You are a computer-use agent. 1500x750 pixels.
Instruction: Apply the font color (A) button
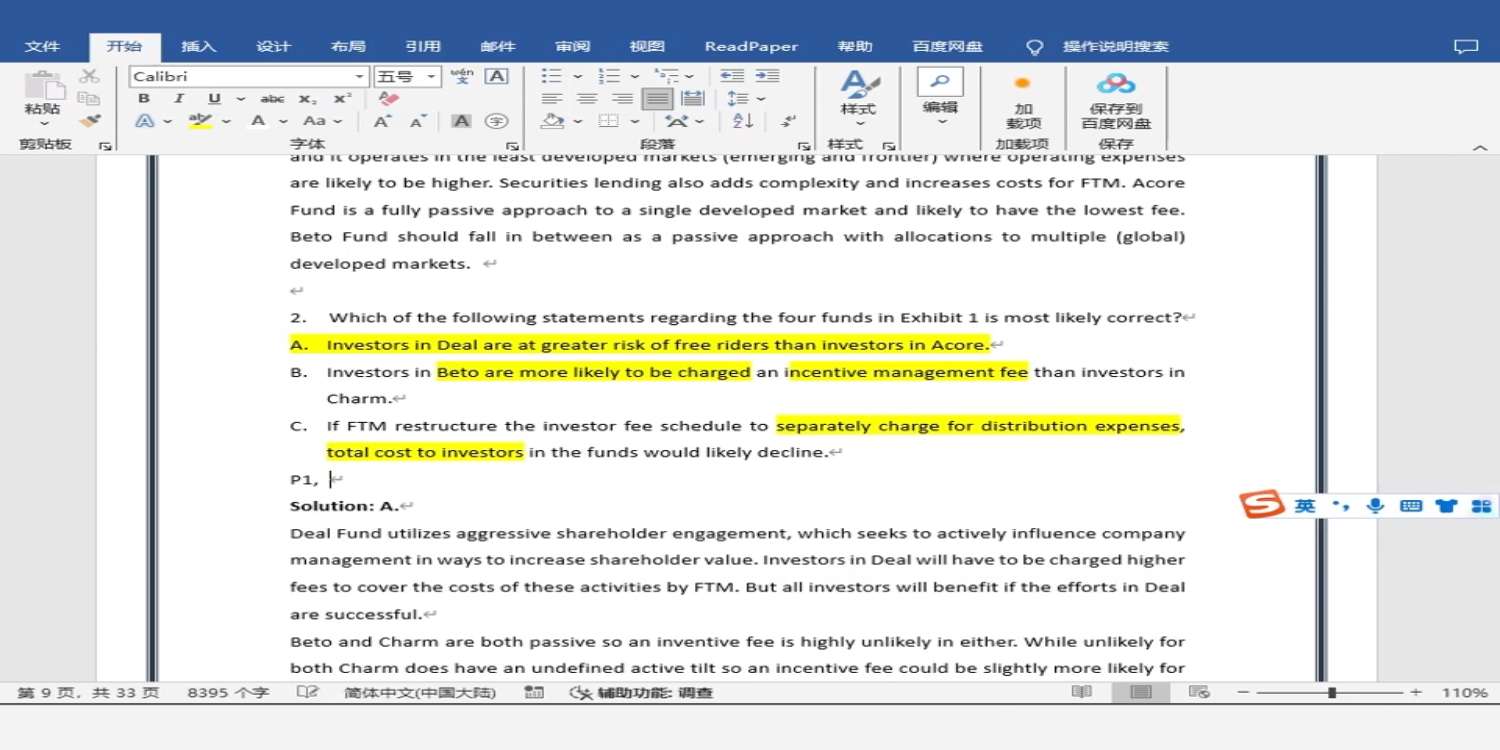[x=257, y=121]
